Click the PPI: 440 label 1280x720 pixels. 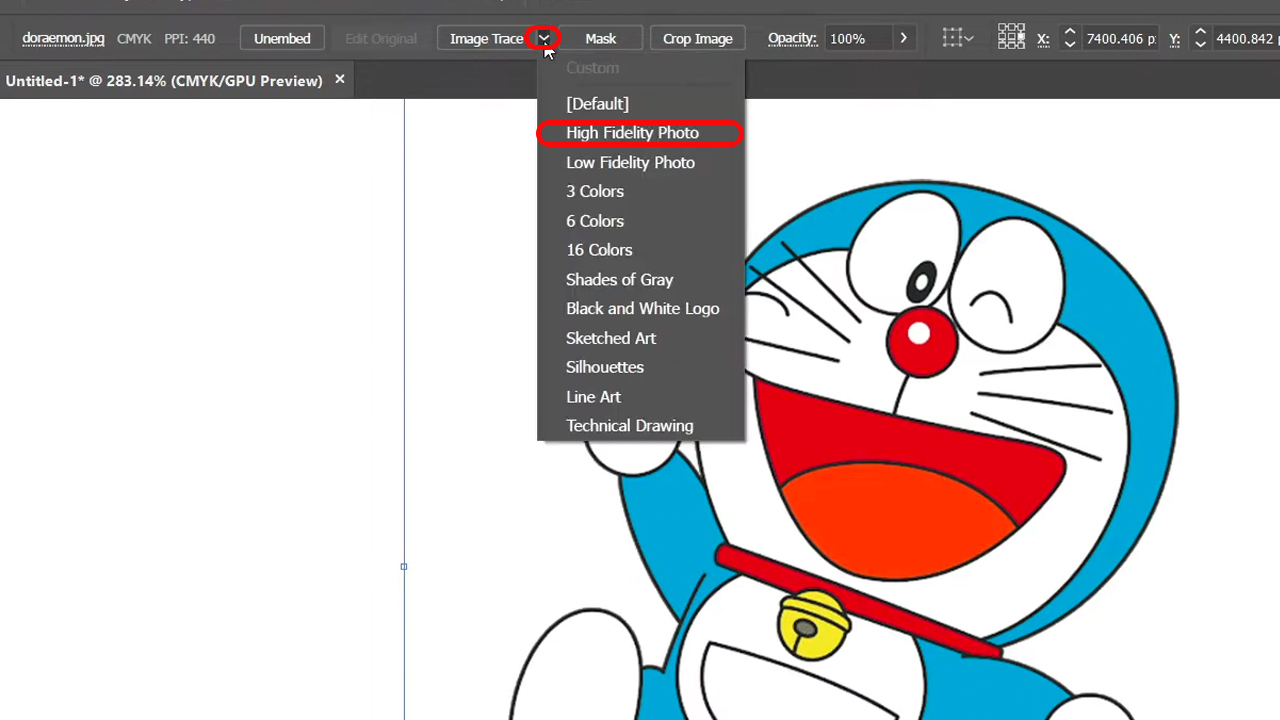tap(190, 38)
